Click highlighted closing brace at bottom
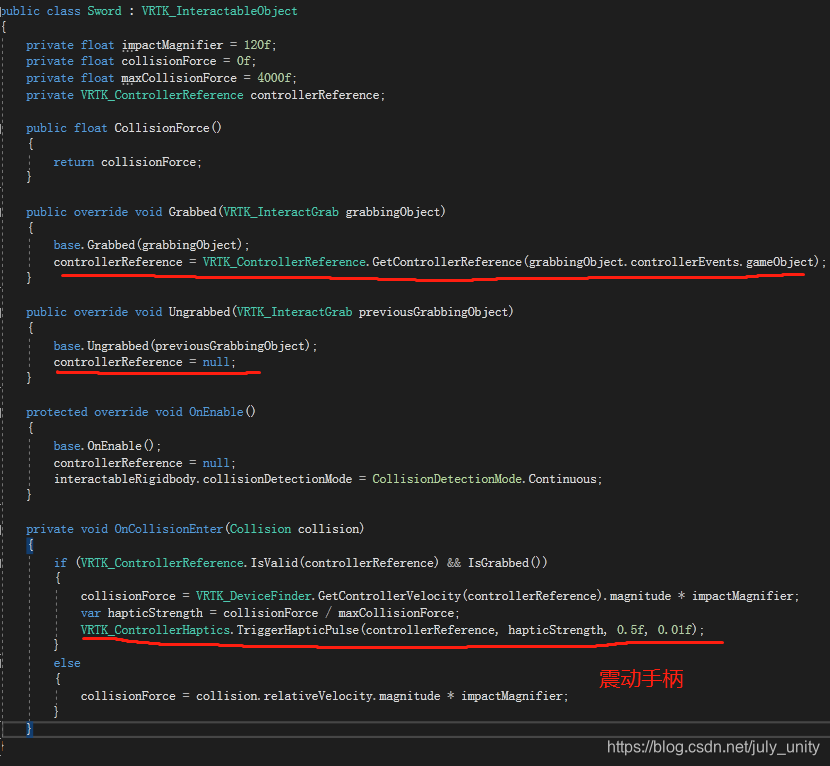 click(x=29, y=729)
